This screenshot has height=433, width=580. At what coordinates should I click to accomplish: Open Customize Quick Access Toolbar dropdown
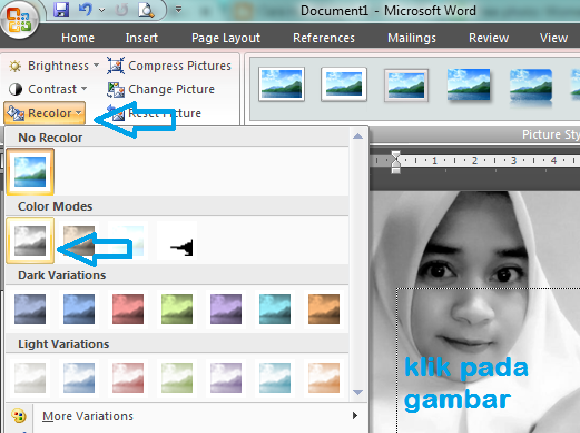(178, 9)
